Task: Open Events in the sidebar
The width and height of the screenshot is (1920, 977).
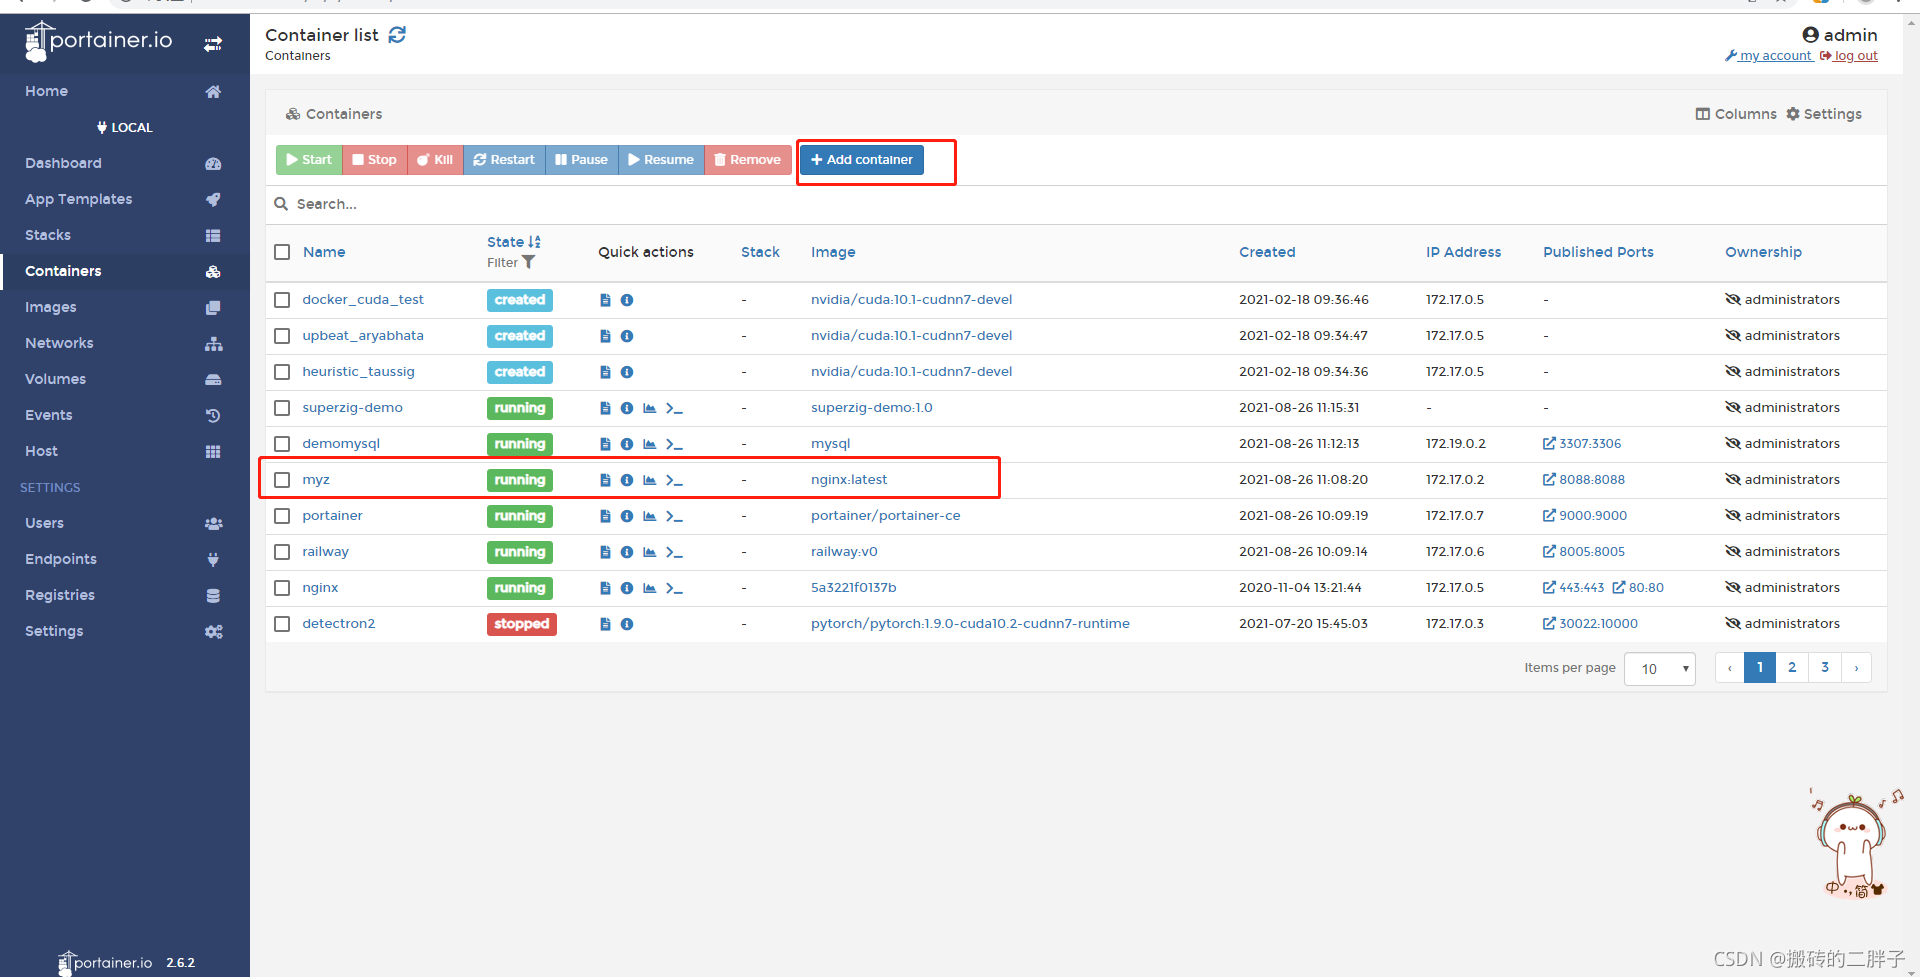Action: point(124,415)
